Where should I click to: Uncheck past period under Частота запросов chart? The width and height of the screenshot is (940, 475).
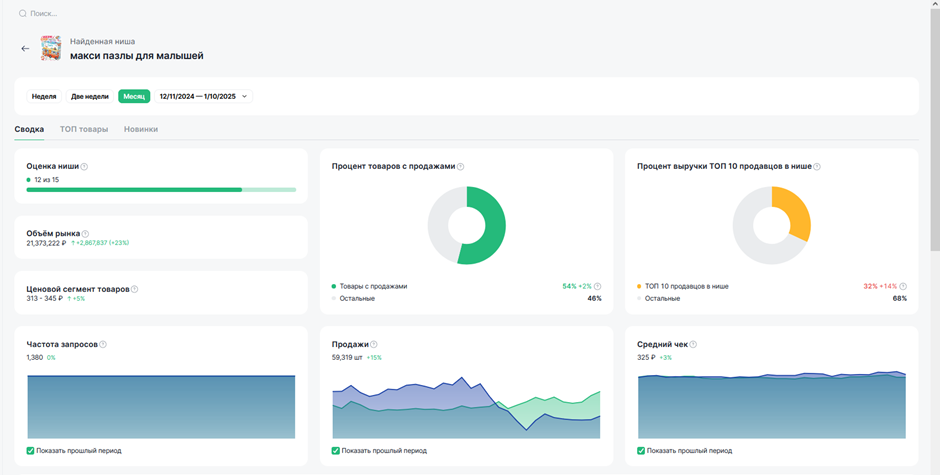(x=31, y=450)
